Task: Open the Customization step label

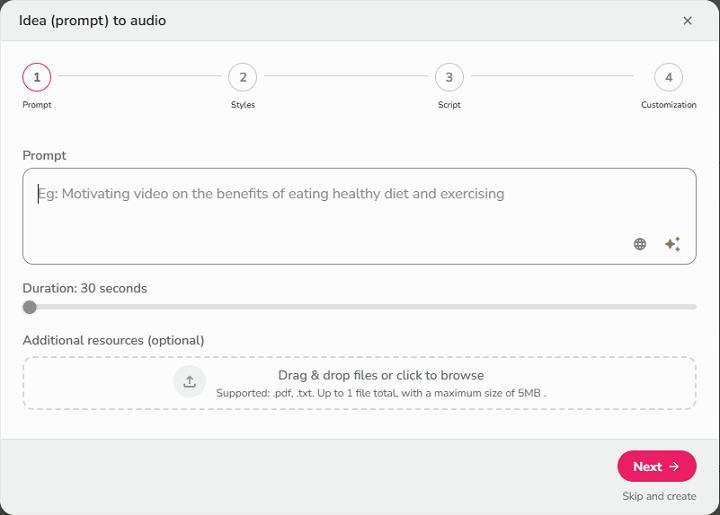Action: 668,105
